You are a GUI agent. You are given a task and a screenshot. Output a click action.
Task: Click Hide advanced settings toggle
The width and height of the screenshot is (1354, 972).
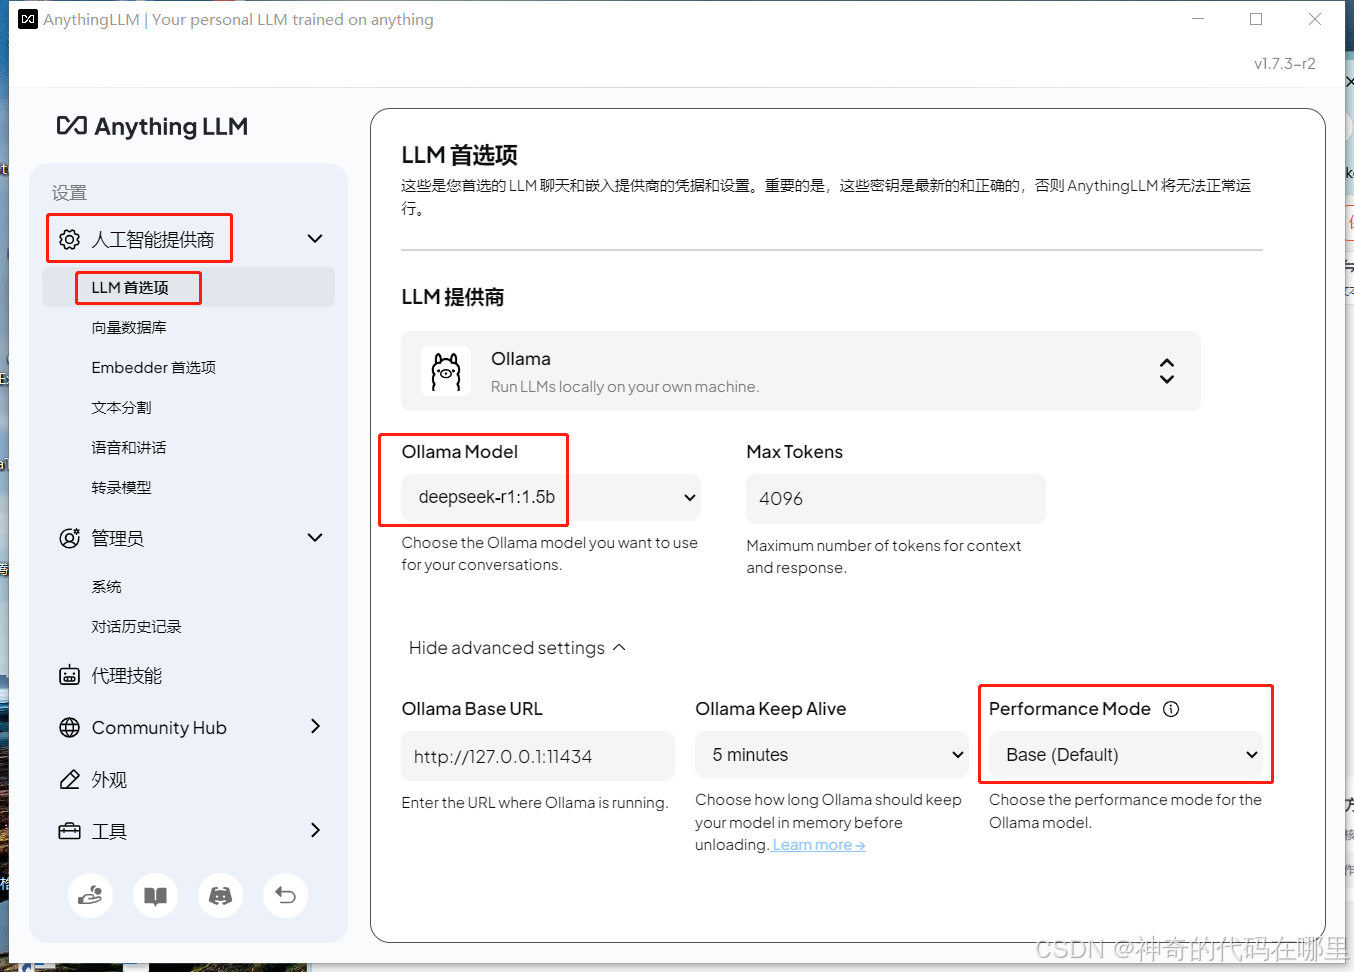[517, 648]
